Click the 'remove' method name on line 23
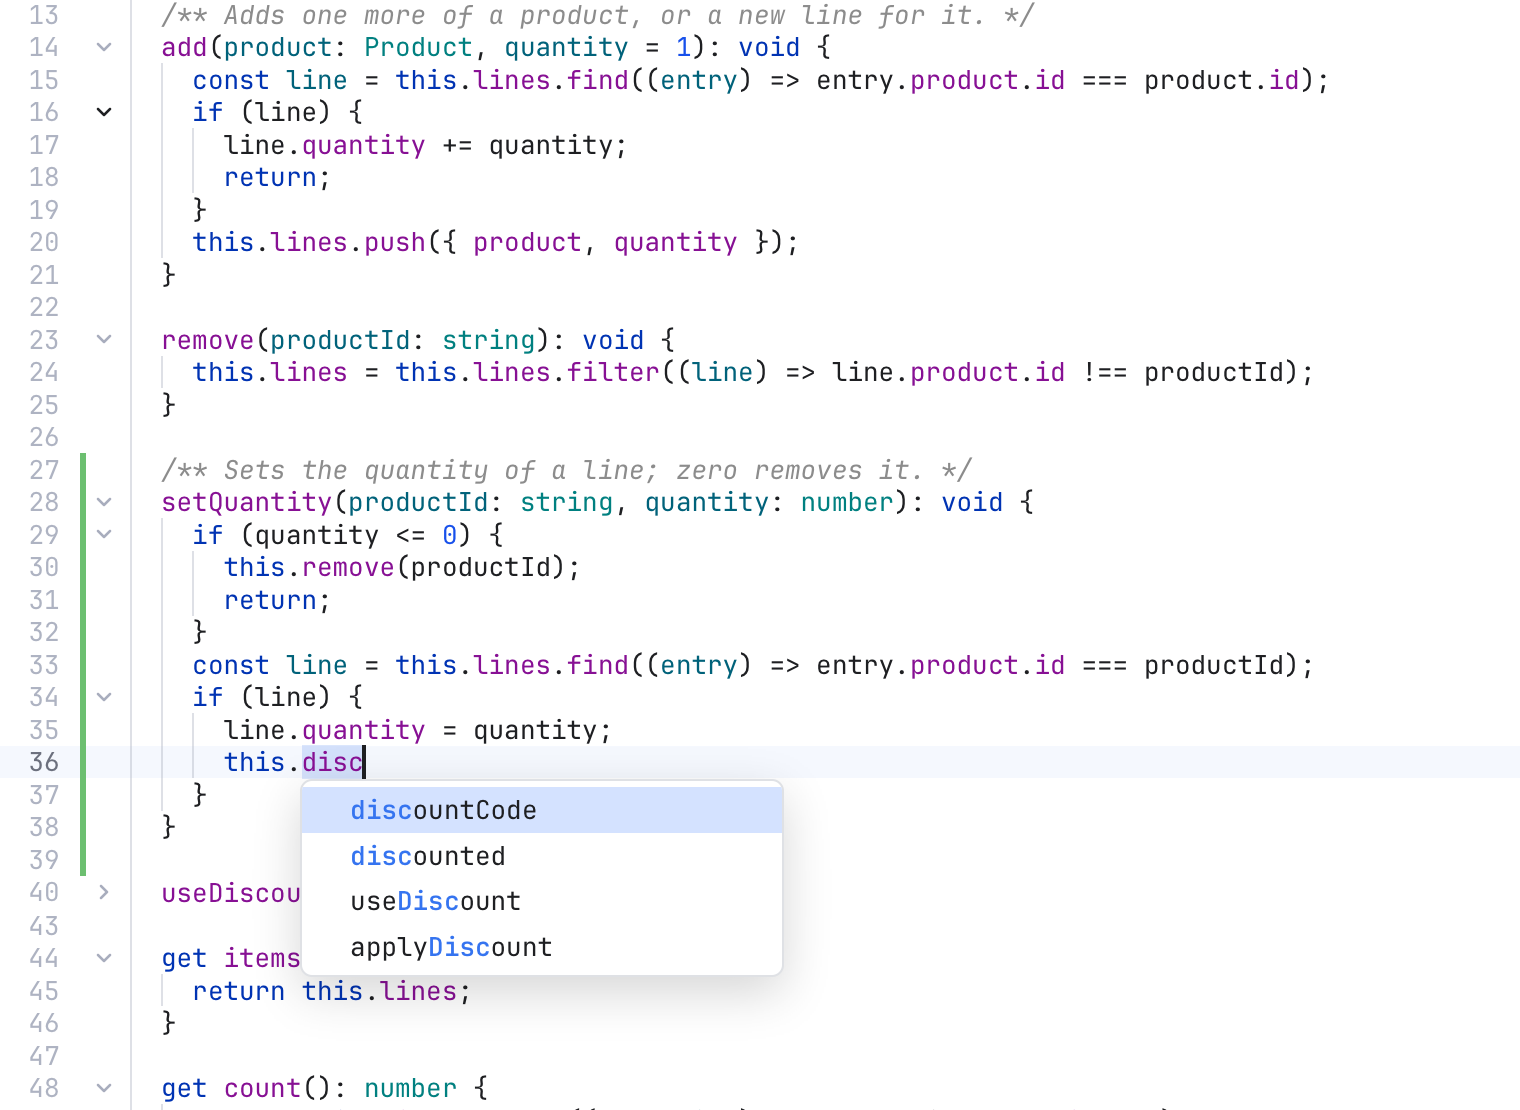1520x1110 pixels. [208, 340]
